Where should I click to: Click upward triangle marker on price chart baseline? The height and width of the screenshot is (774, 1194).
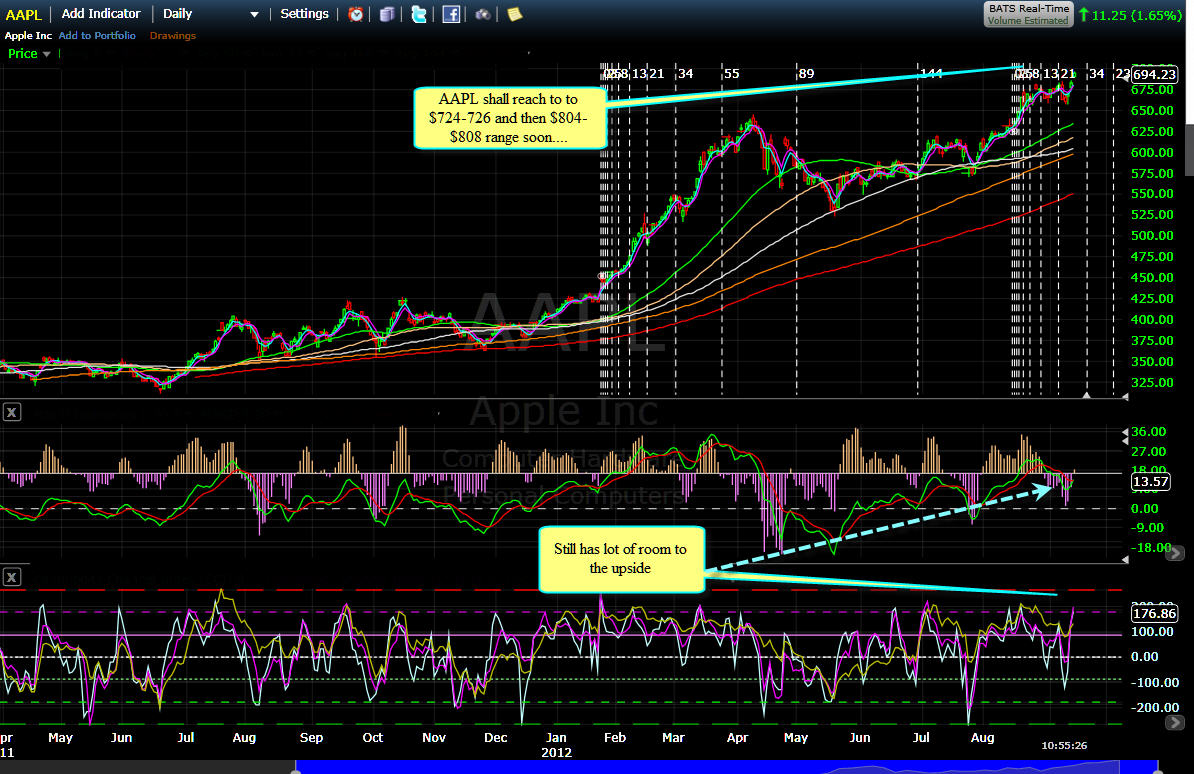1087,395
